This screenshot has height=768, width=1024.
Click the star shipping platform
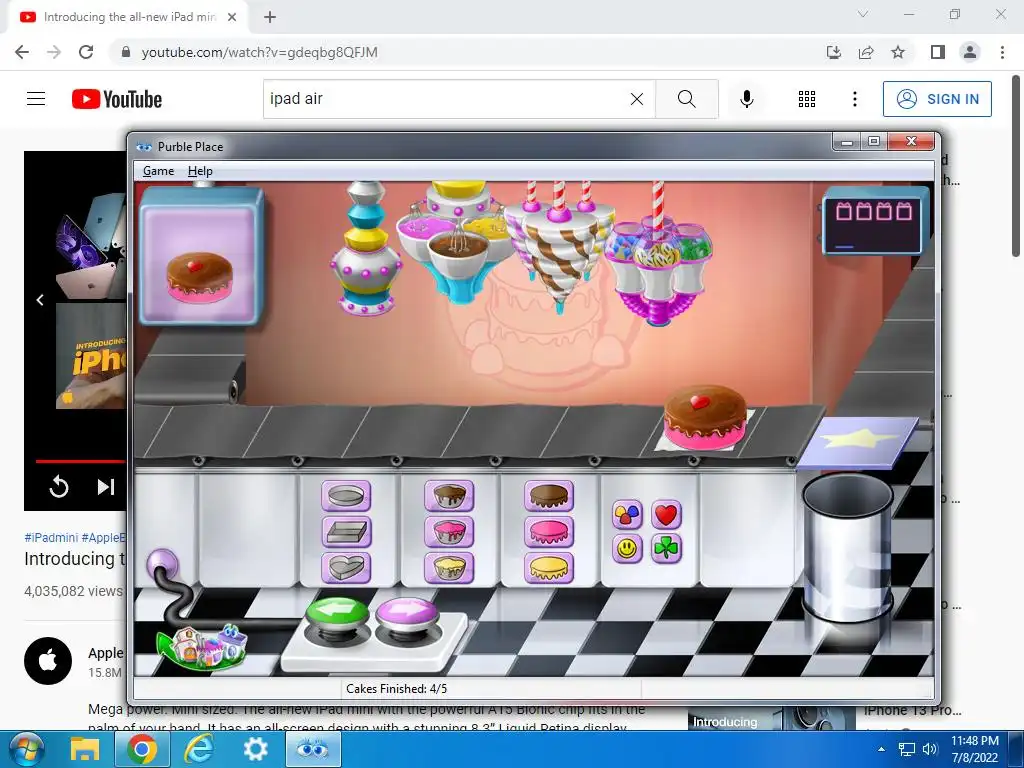coord(857,441)
